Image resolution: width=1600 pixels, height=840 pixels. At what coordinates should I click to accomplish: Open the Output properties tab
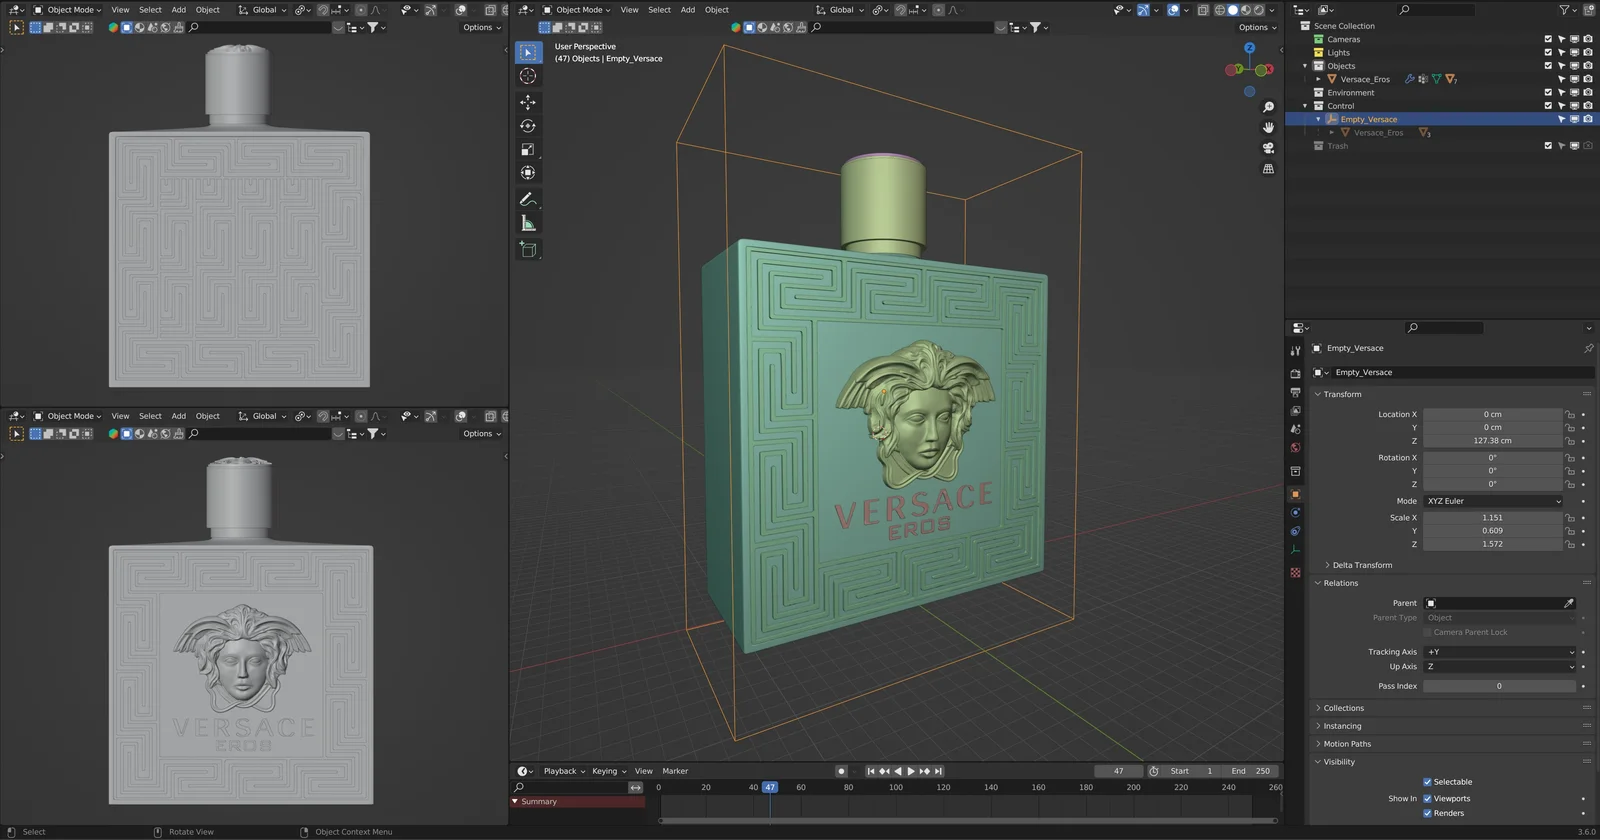1296,392
